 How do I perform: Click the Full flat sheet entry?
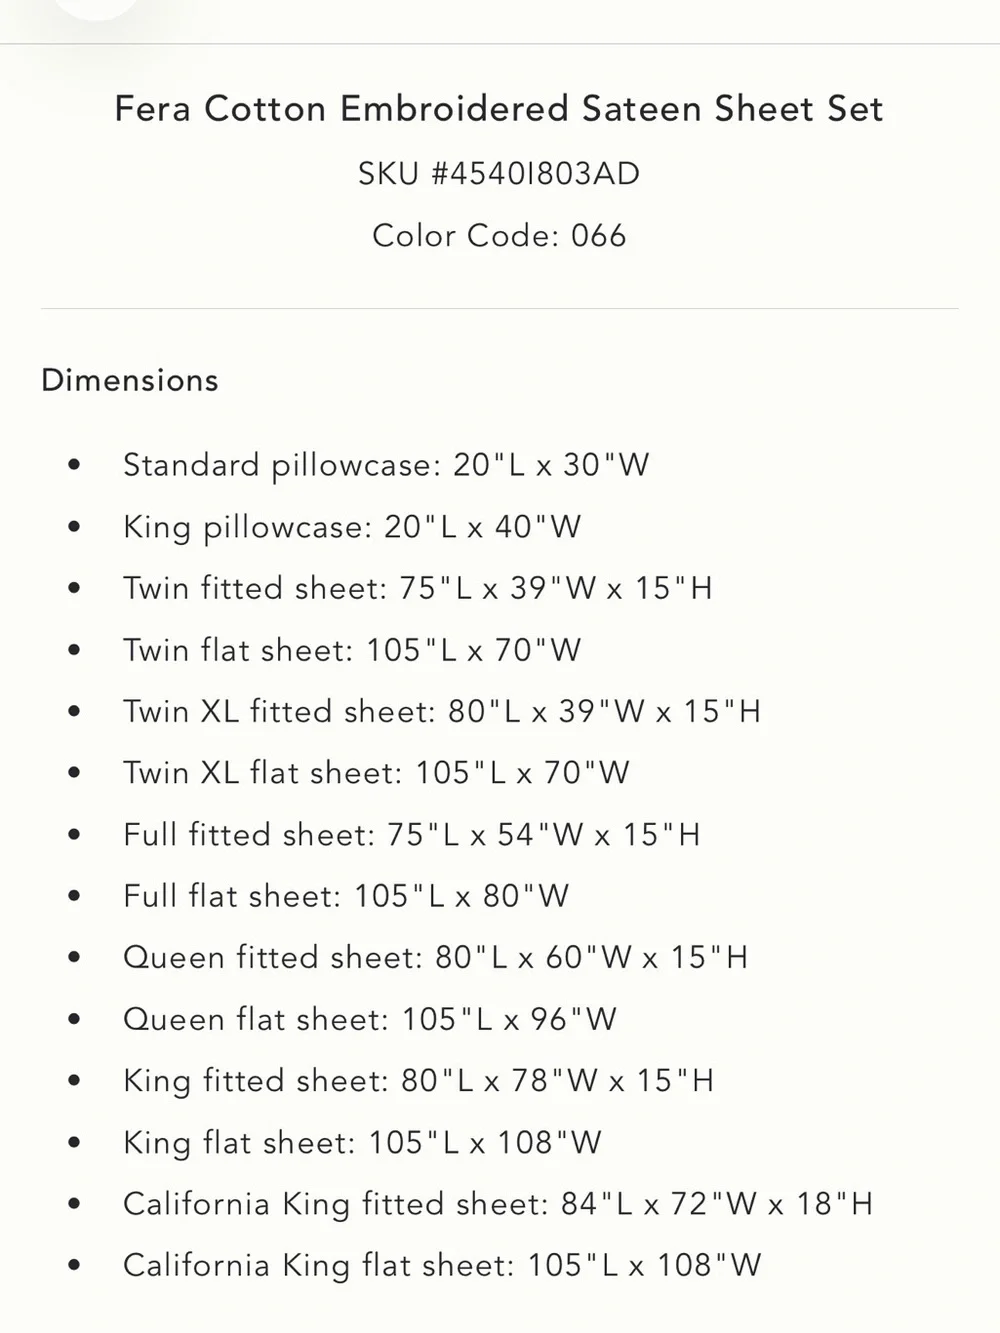point(346,896)
